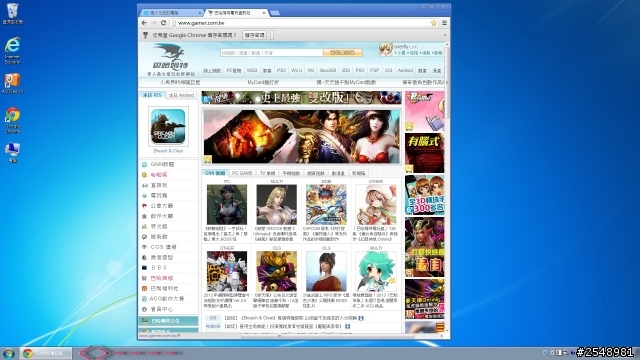Open the pink right-side ad at the top
The height and width of the screenshot is (360, 640).
[x=424, y=111]
